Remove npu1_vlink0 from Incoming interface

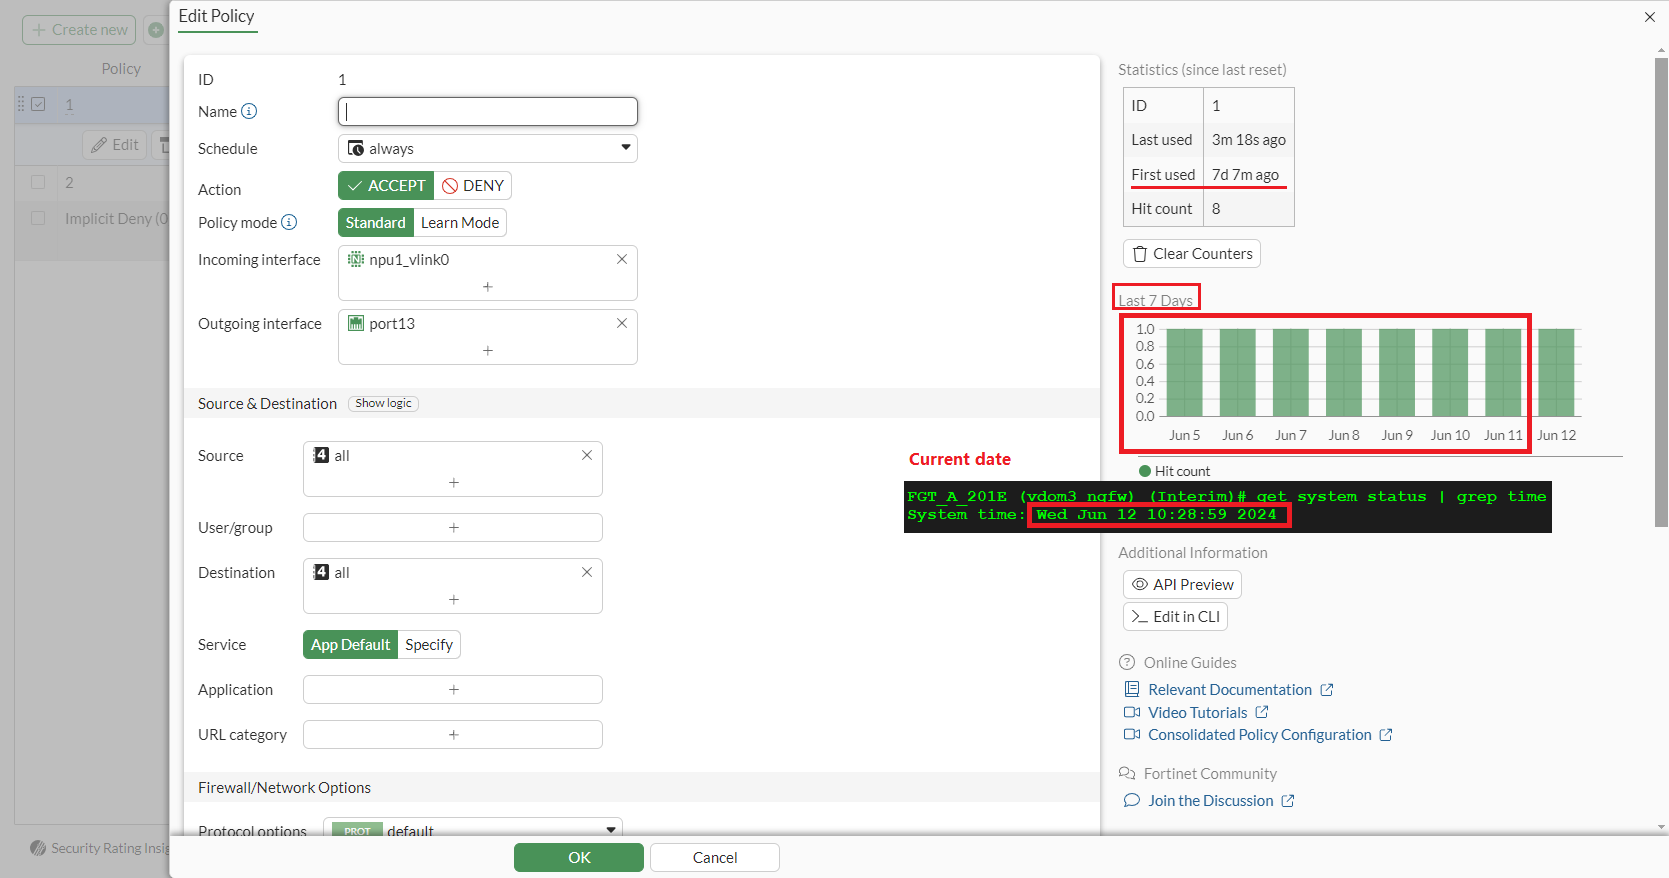tap(622, 259)
